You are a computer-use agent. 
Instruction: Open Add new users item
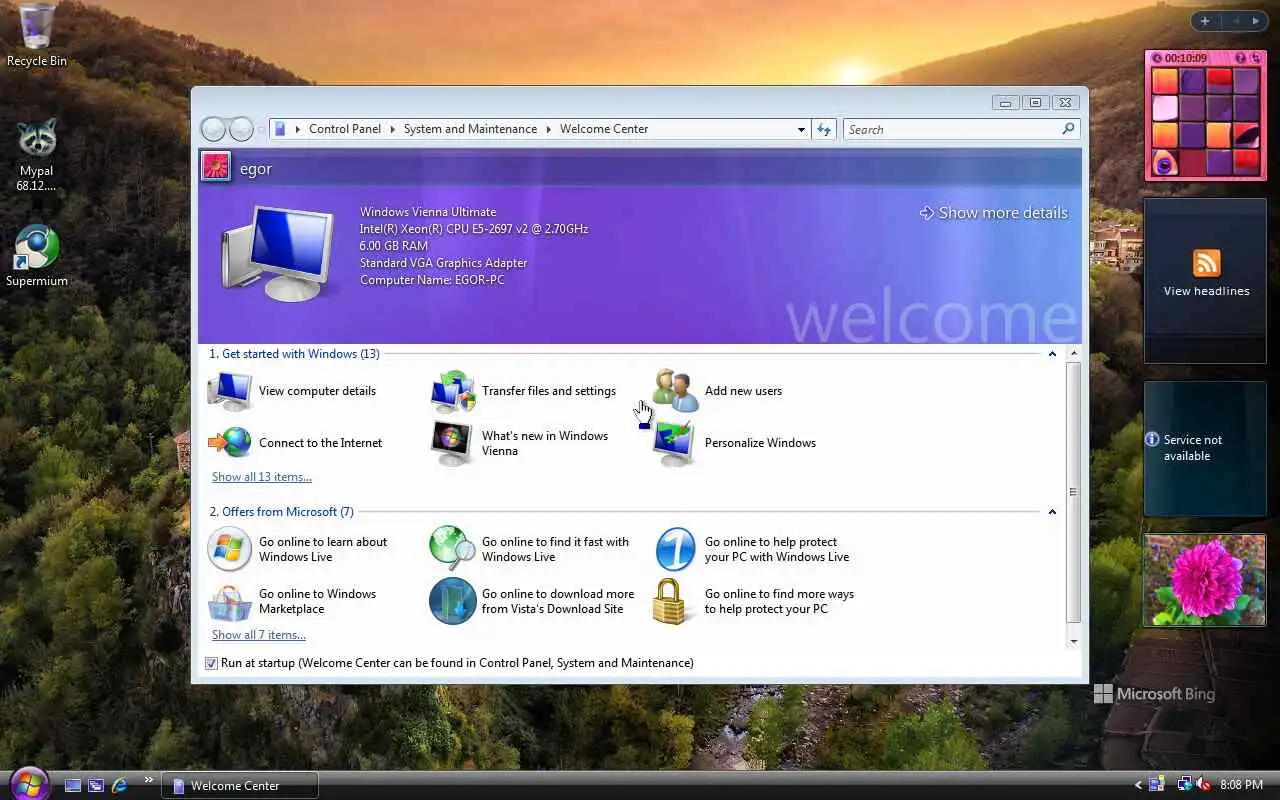[718, 391]
